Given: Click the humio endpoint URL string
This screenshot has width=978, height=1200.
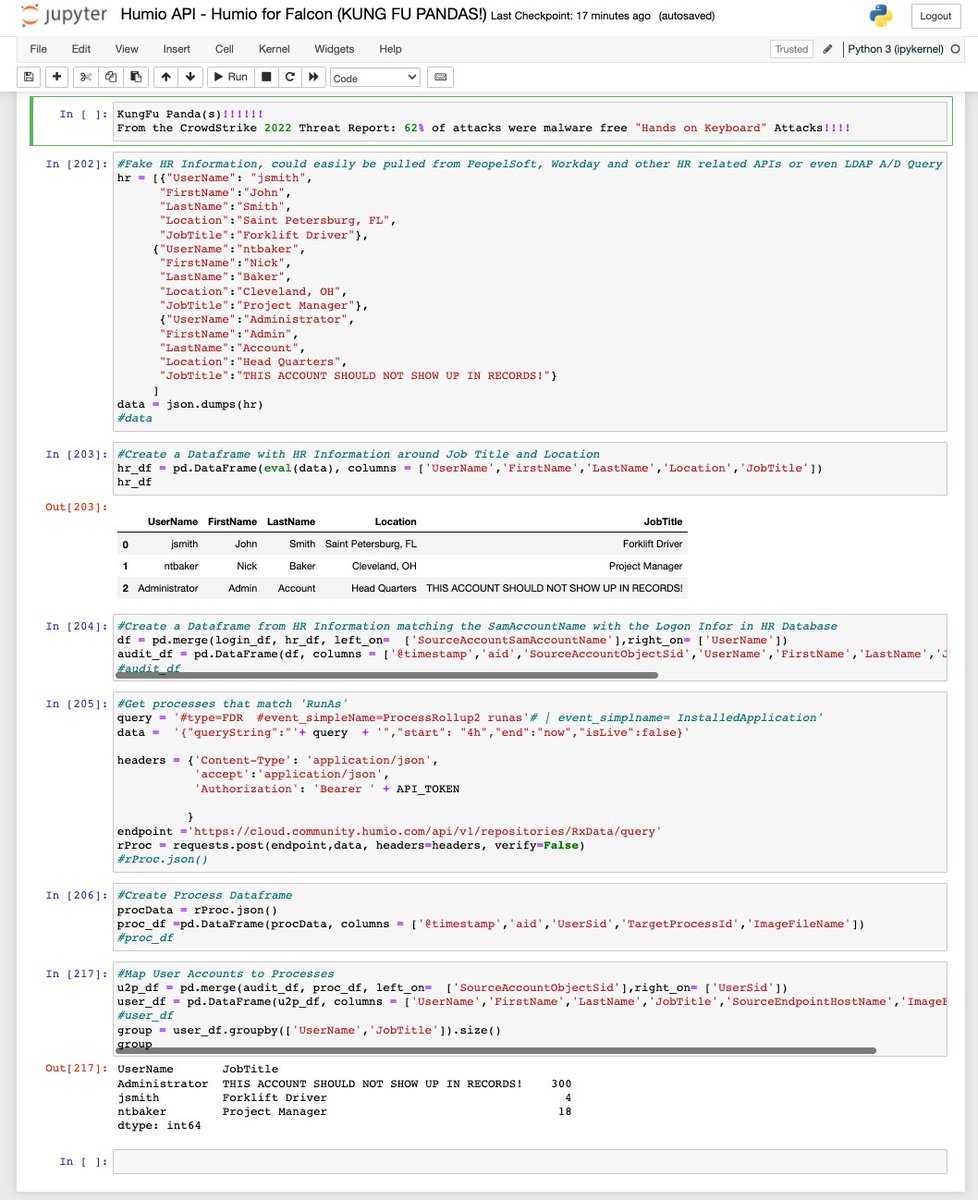Looking at the screenshot, I should coord(426,831).
